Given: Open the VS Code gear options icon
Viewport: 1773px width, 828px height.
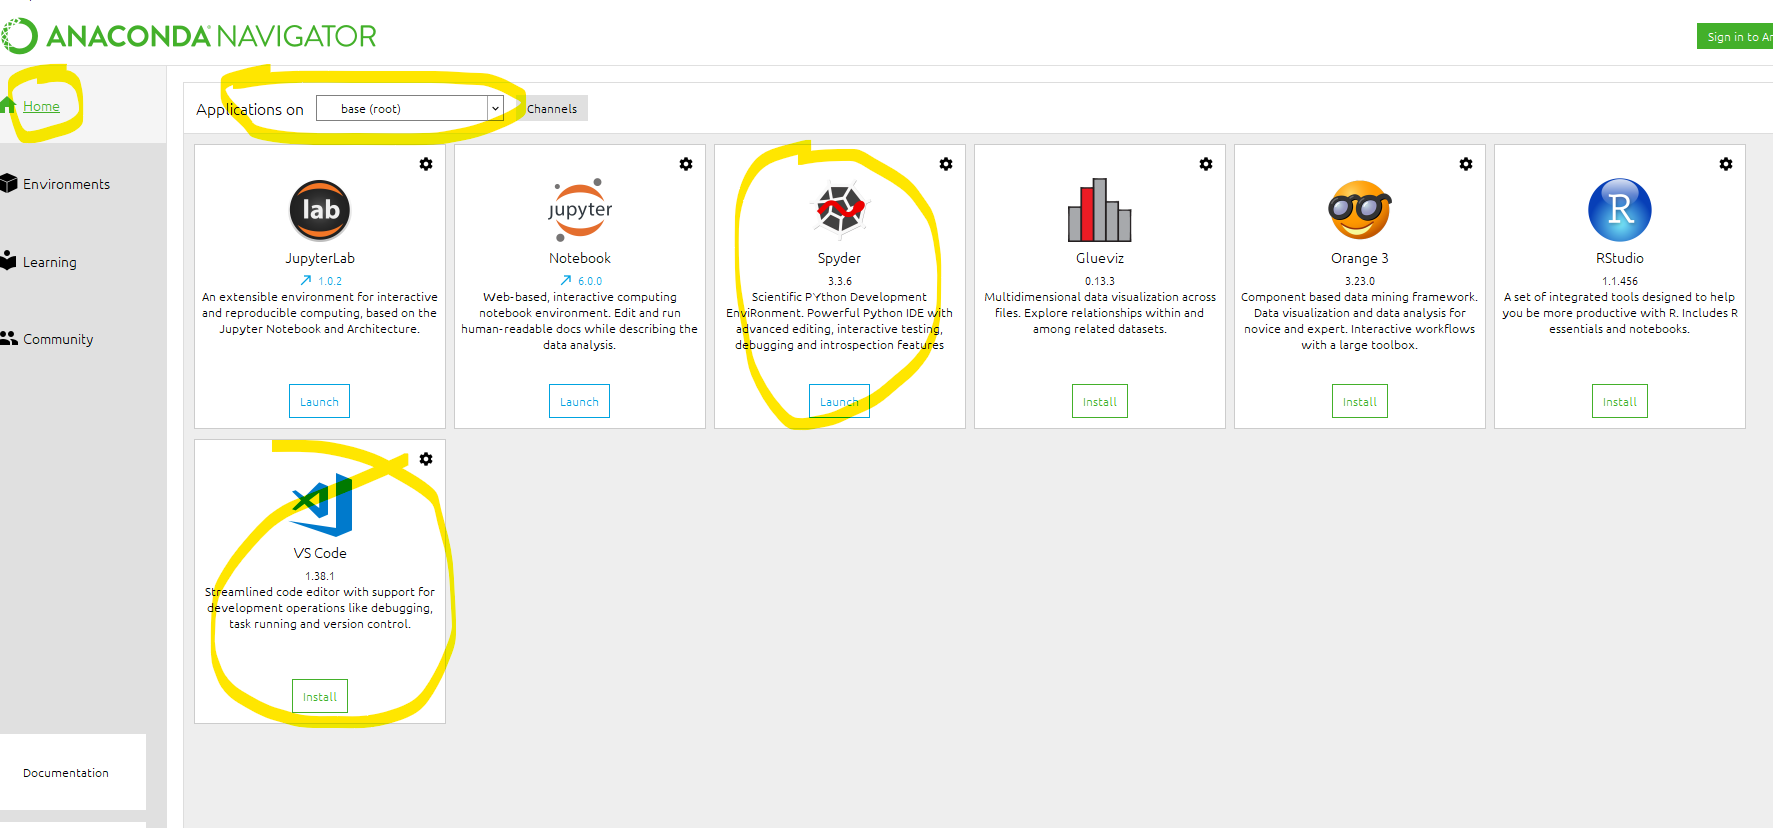Looking at the screenshot, I should 426,459.
